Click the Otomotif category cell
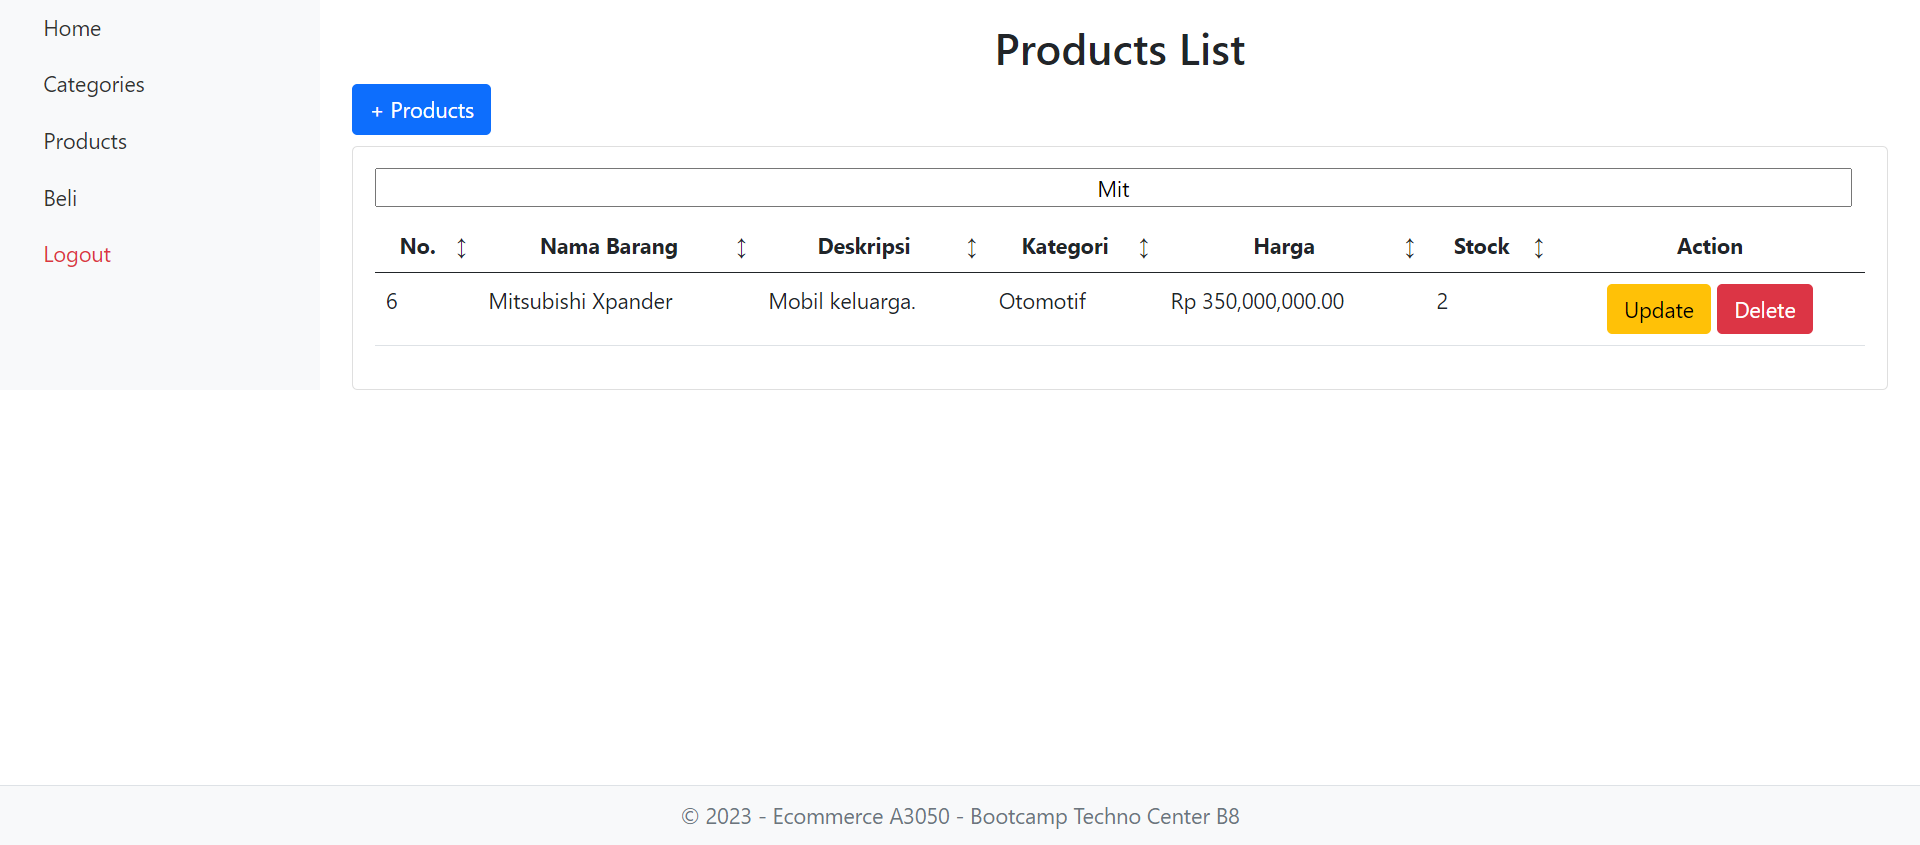 pos(1042,302)
